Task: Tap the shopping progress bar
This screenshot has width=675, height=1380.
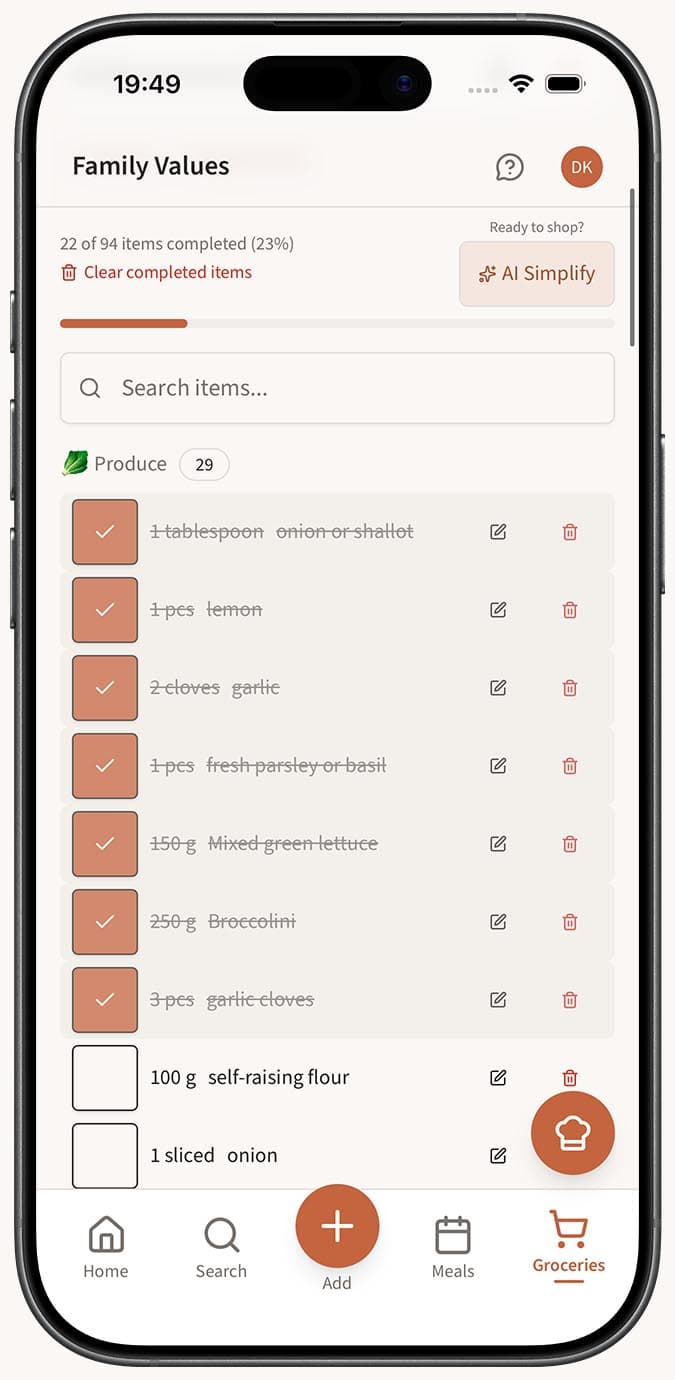Action: [337, 323]
